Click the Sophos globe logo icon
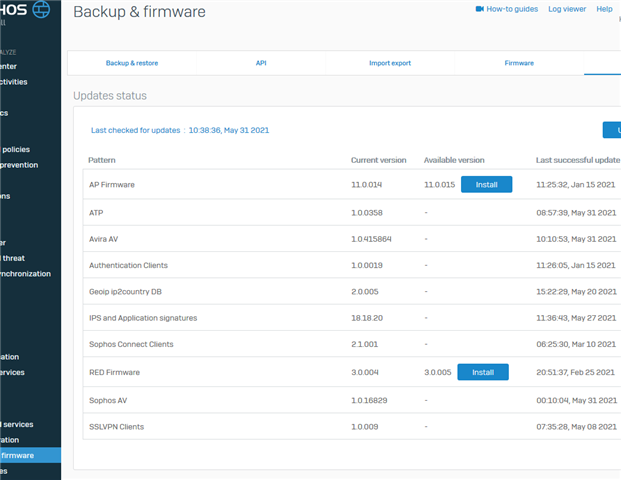This screenshot has width=621, height=480. coord(41,9)
